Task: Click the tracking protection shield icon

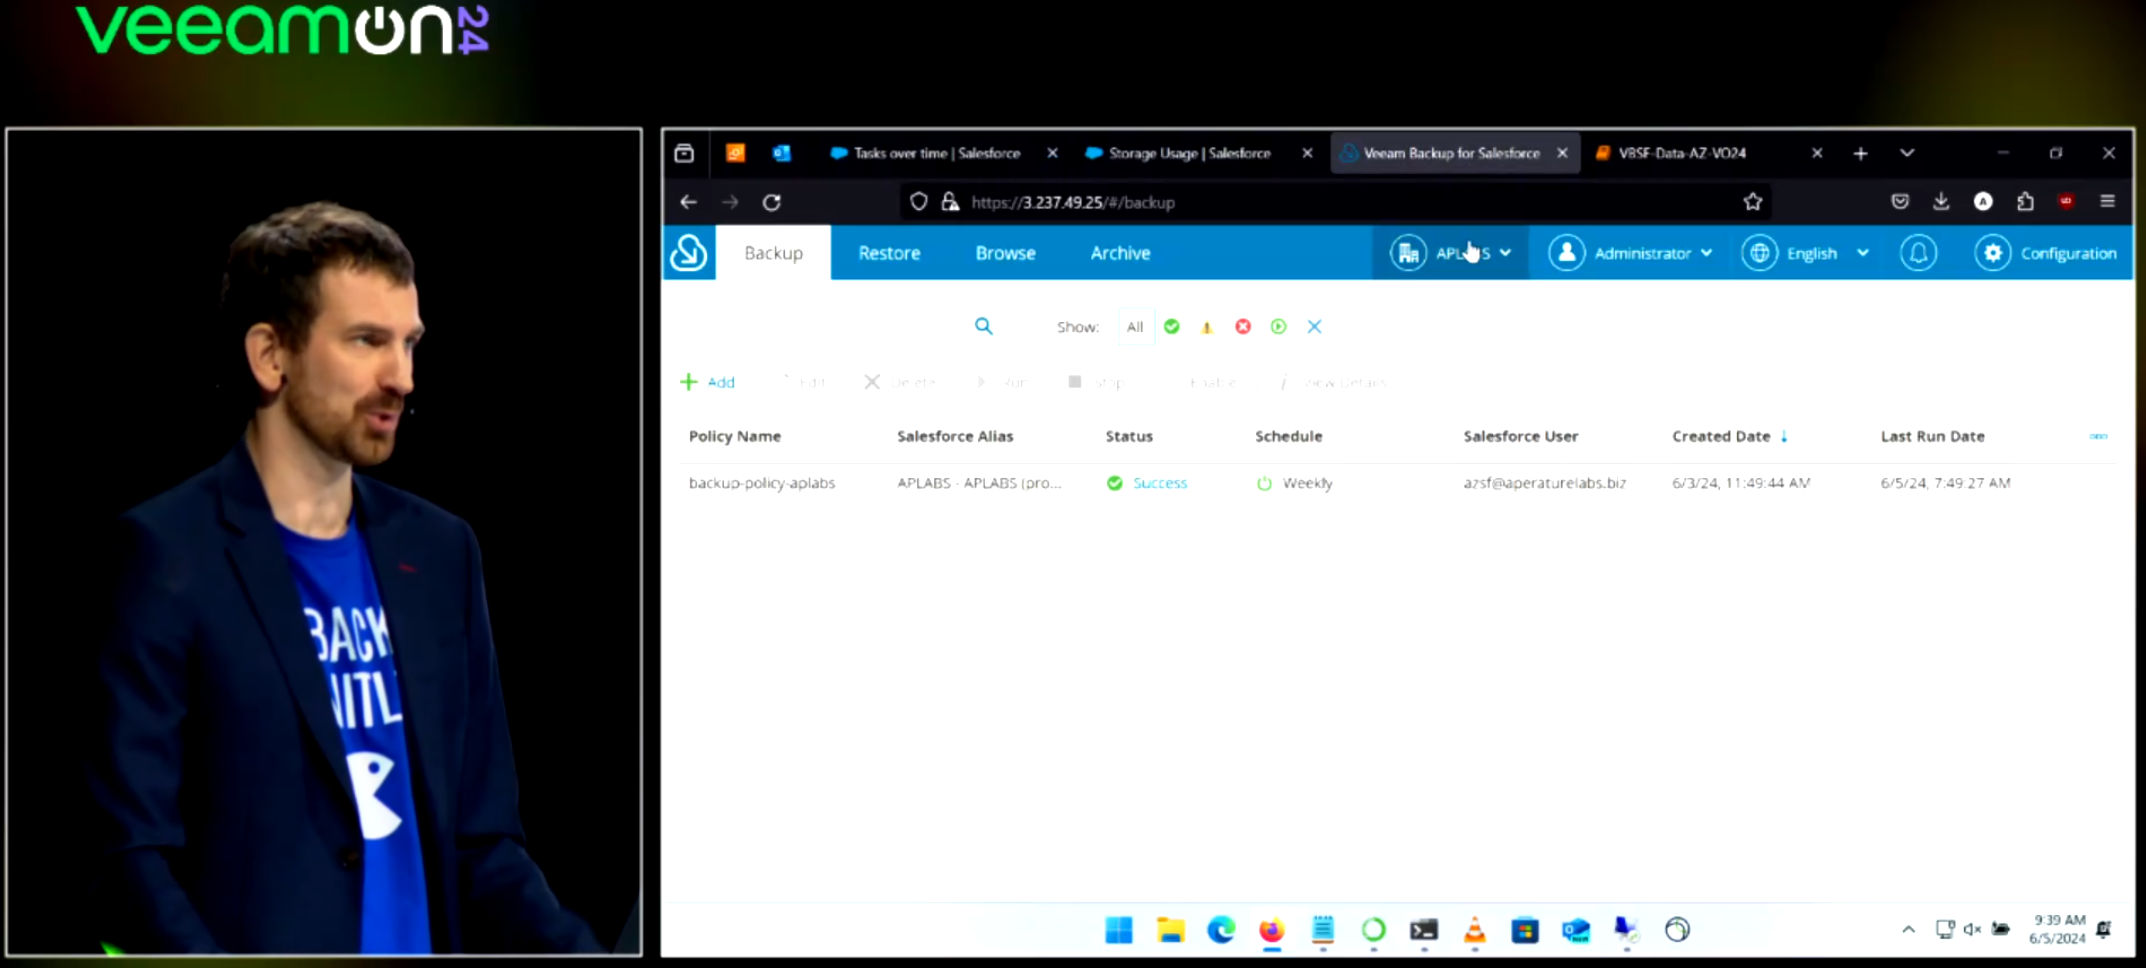Action: tap(918, 202)
